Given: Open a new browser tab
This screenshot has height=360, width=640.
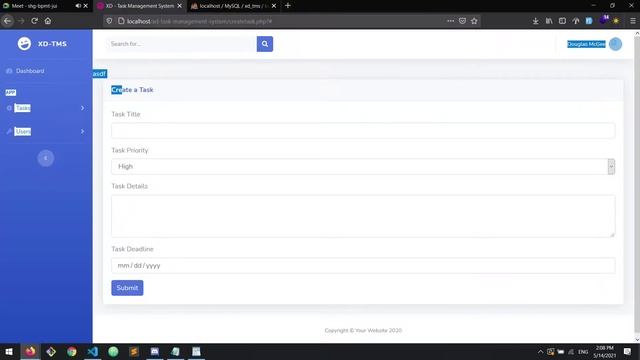Looking at the screenshot, I should [x=288, y=6].
